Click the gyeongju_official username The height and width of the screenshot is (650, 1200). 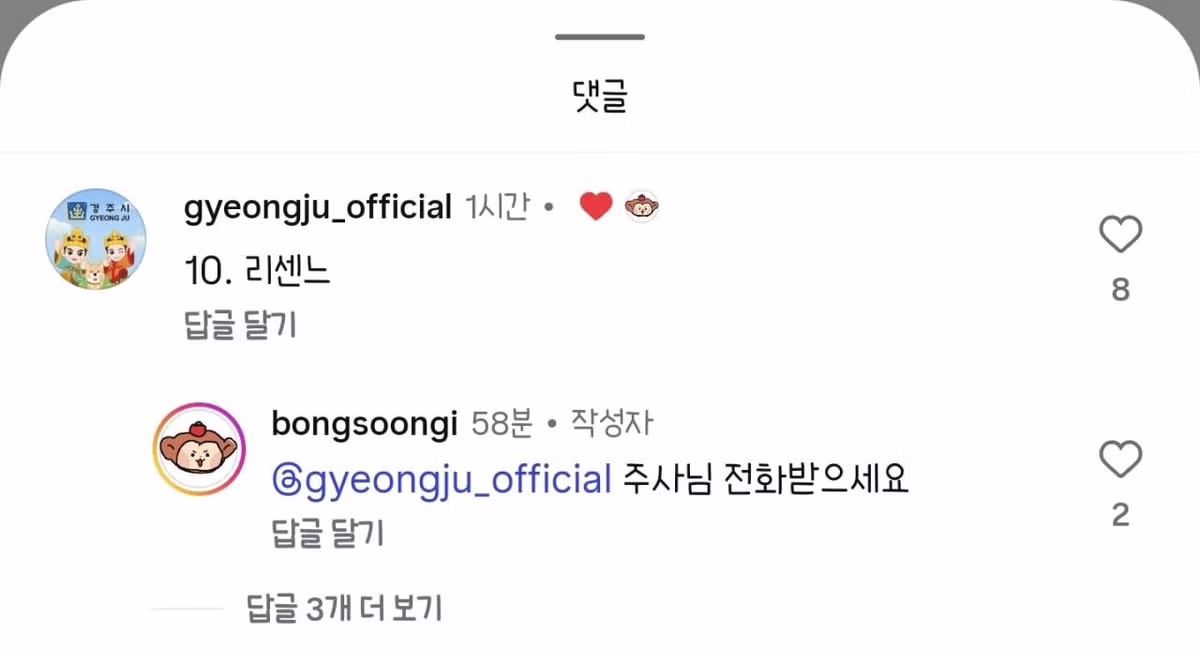pyautogui.click(x=319, y=208)
